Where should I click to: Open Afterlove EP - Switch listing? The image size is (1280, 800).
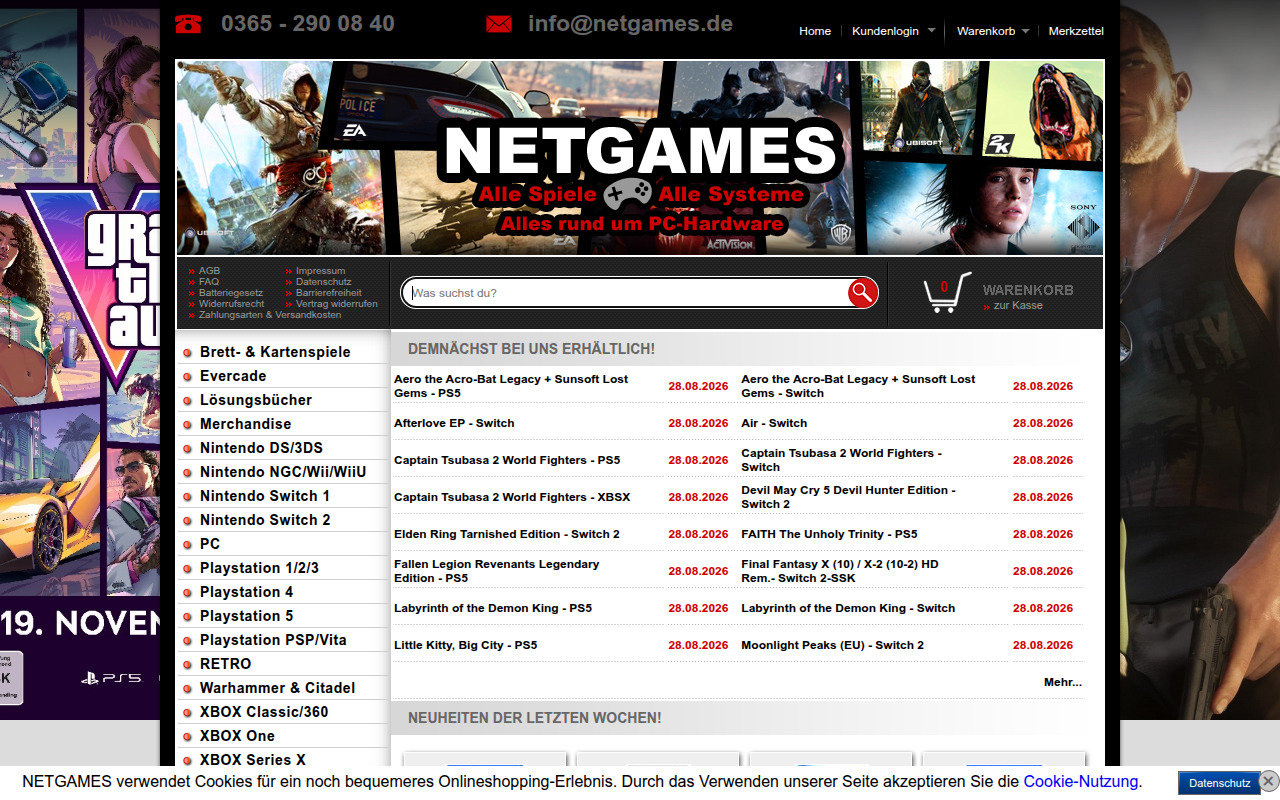coord(454,423)
